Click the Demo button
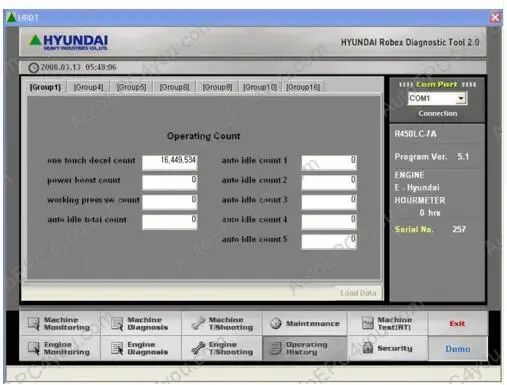Screen dimensions: 507x385 (x=458, y=349)
